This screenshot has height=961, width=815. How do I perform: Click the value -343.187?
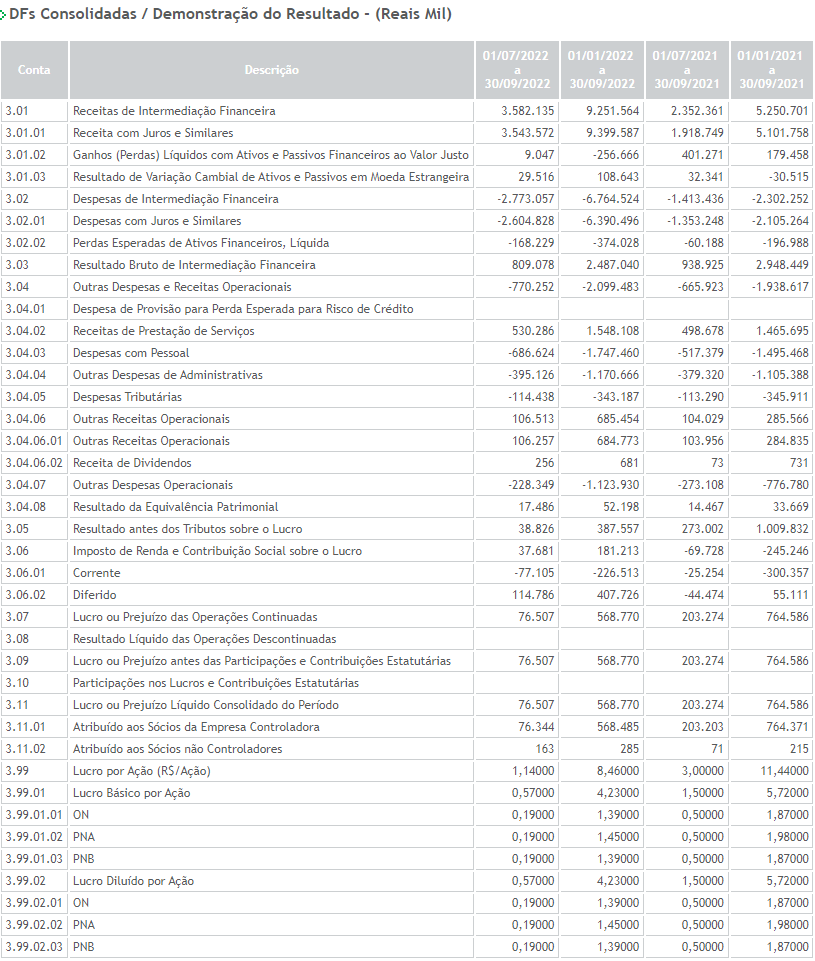[616, 398]
